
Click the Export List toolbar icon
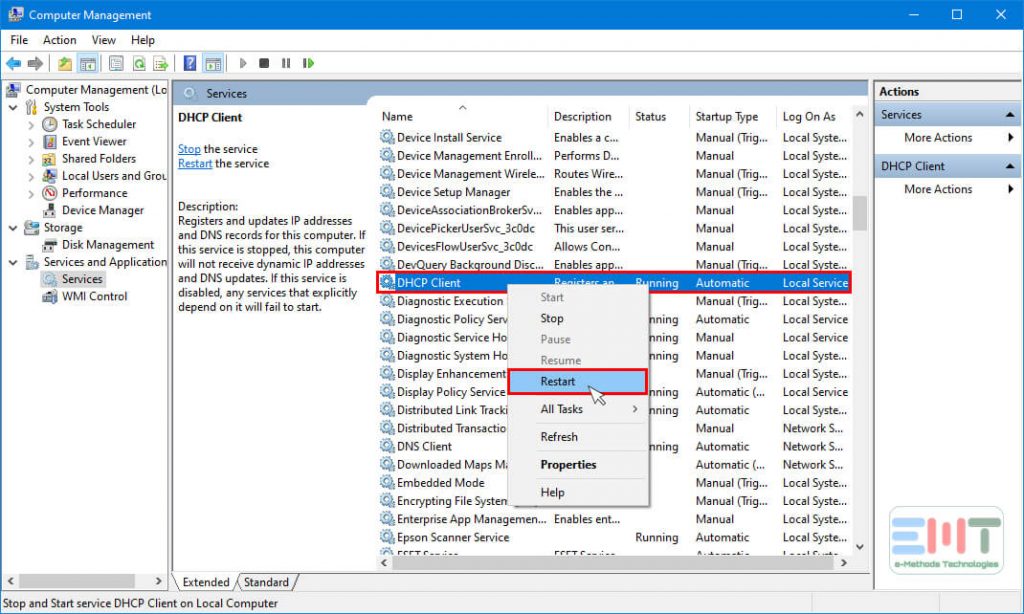pyautogui.click(x=160, y=63)
